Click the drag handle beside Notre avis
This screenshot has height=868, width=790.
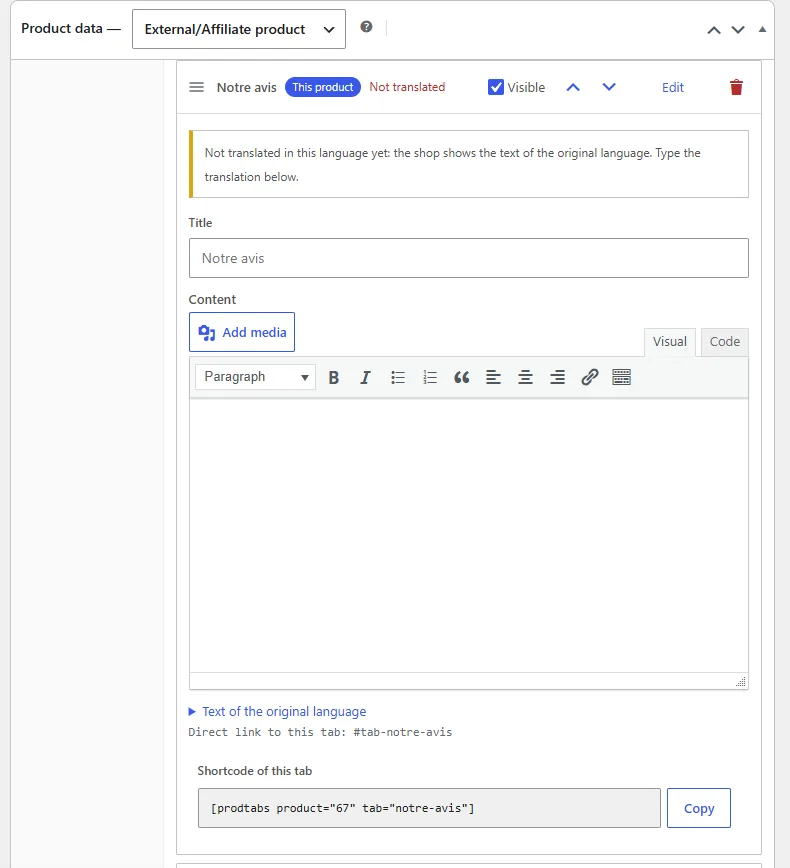[197, 87]
